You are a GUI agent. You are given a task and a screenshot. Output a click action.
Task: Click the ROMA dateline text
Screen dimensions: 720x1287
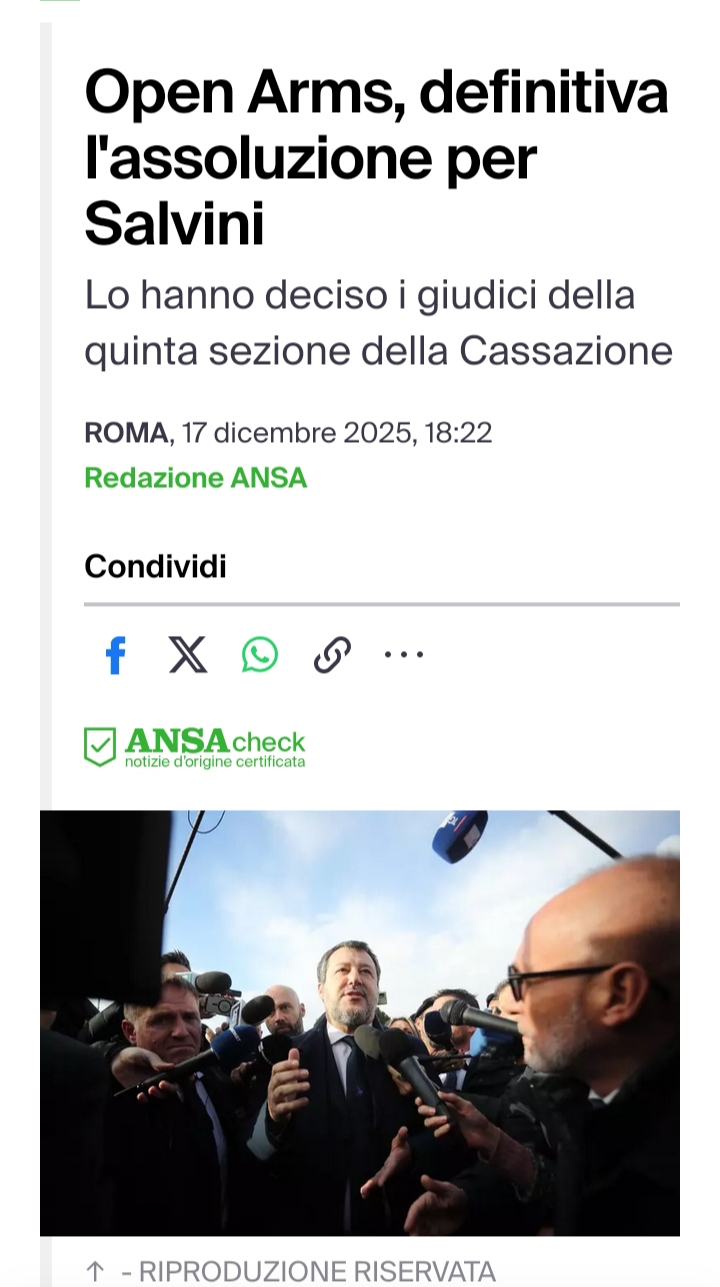click(x=126, y=433)
